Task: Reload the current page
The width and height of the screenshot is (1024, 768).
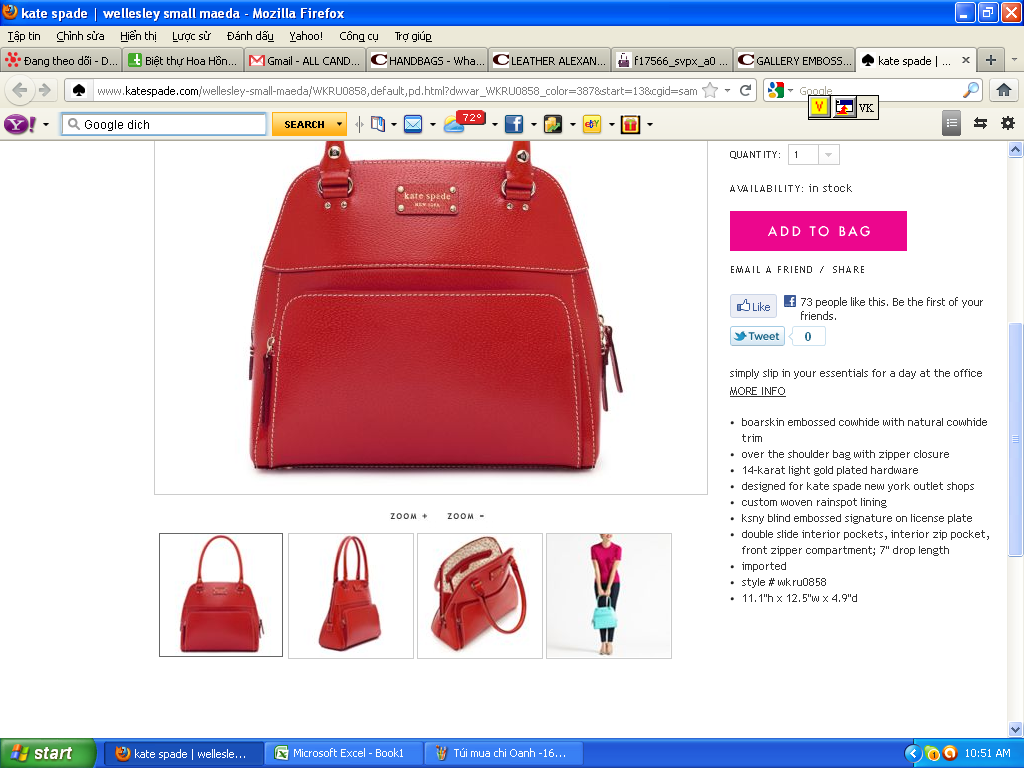Action: [745, 91]
